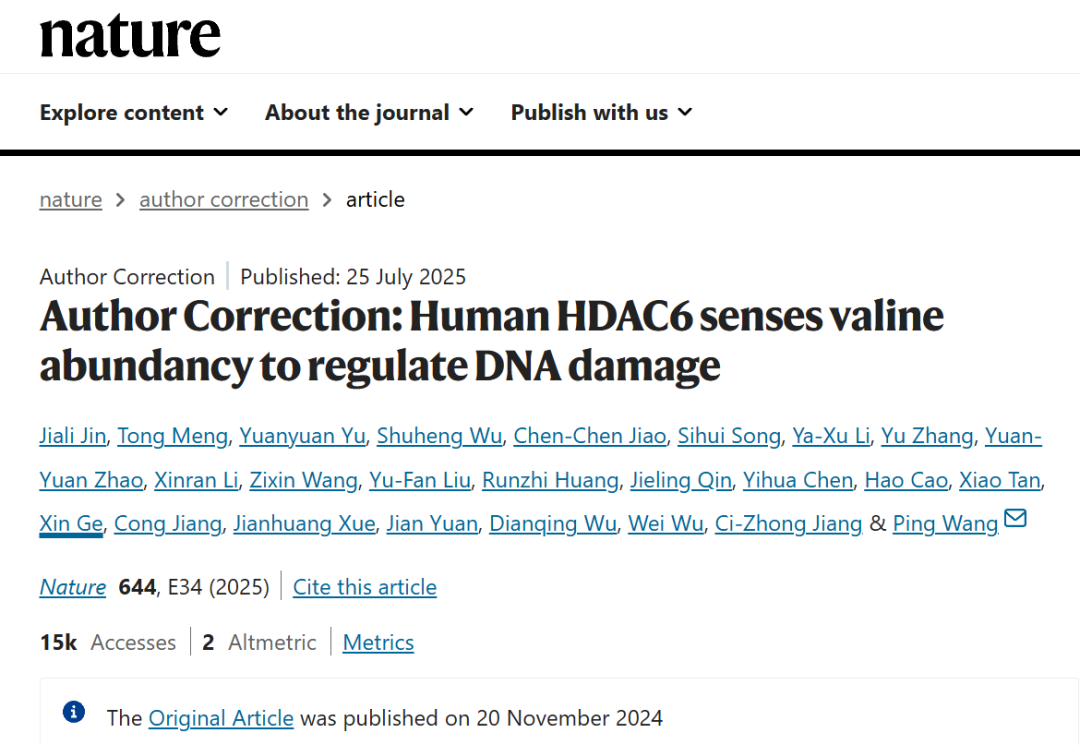Open the About the journal dropdown

369,113
